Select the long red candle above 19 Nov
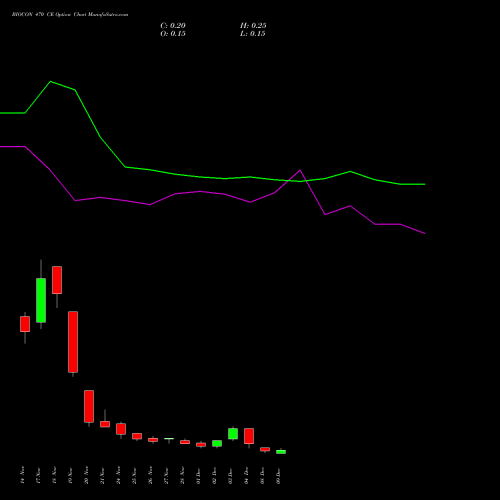 point(73,342)
